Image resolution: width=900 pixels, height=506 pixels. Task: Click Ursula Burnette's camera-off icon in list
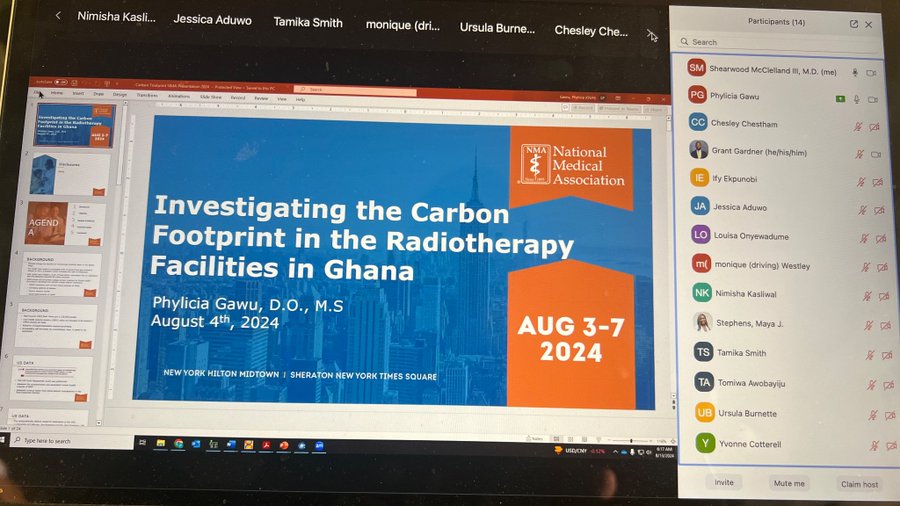pyautogui.click(x=890, y=415)
